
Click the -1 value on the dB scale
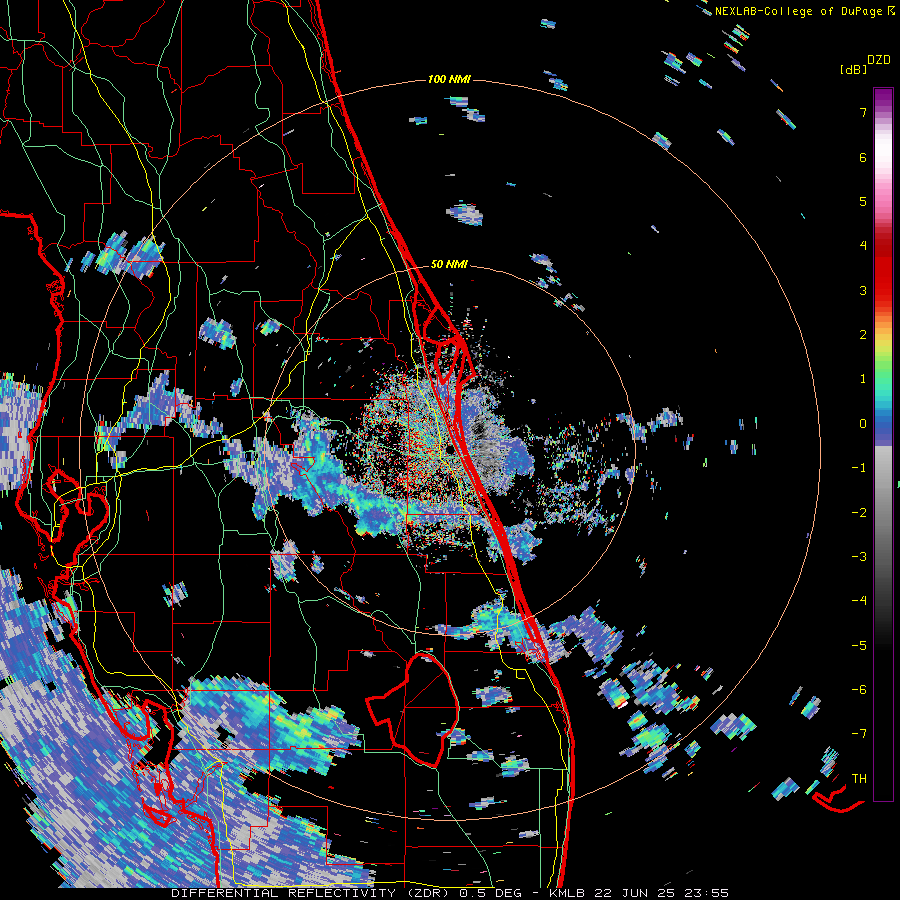(x=859, y=468)
